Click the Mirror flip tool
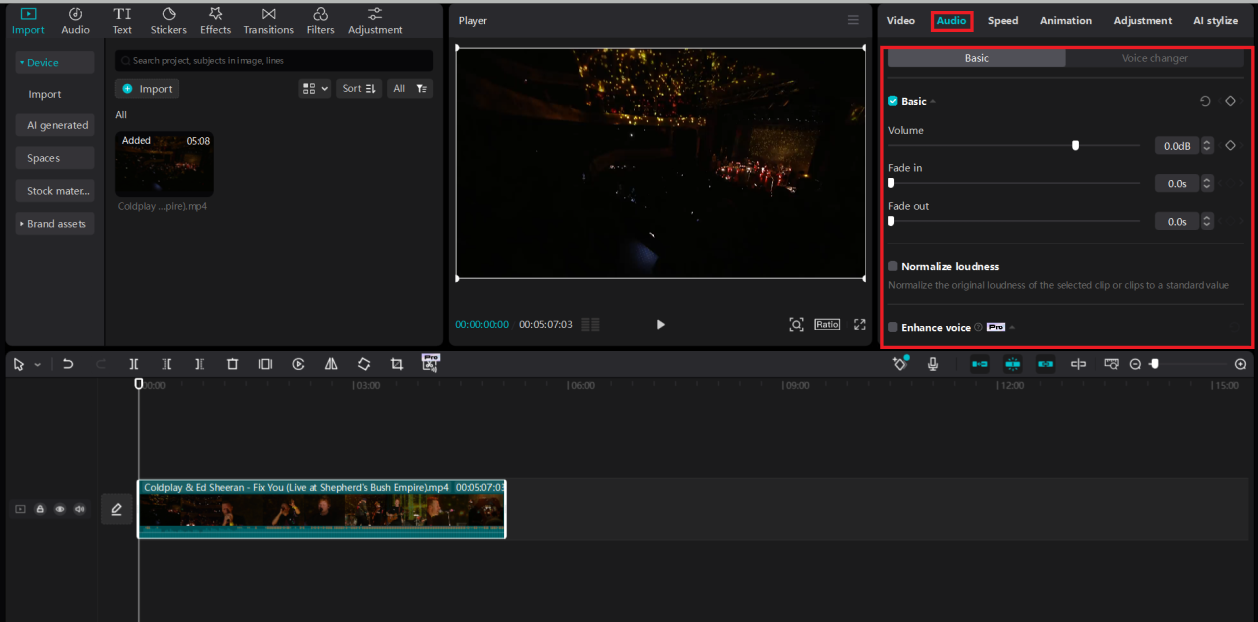The width and height of the screenshot is (1258, 622). point(331,365)
